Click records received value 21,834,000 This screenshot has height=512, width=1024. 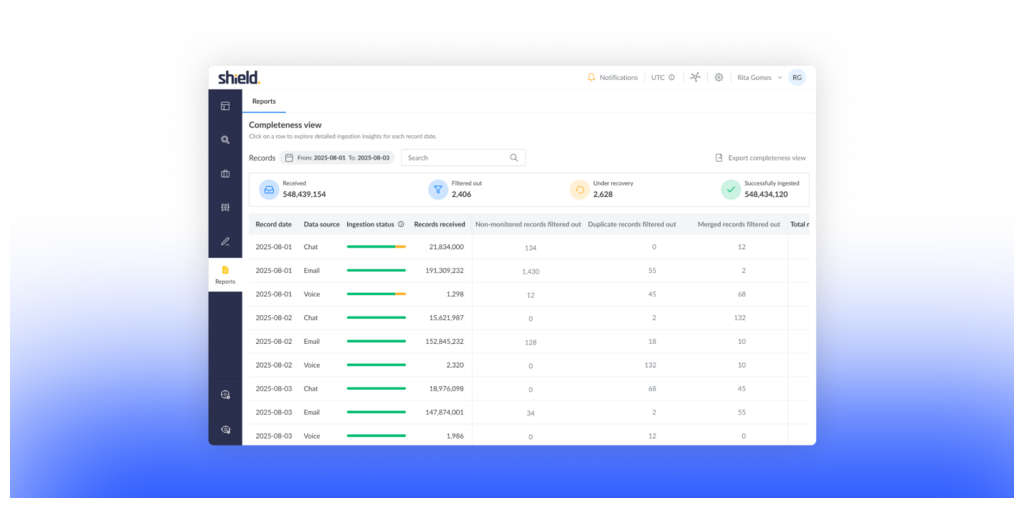[x=447, y=248]
